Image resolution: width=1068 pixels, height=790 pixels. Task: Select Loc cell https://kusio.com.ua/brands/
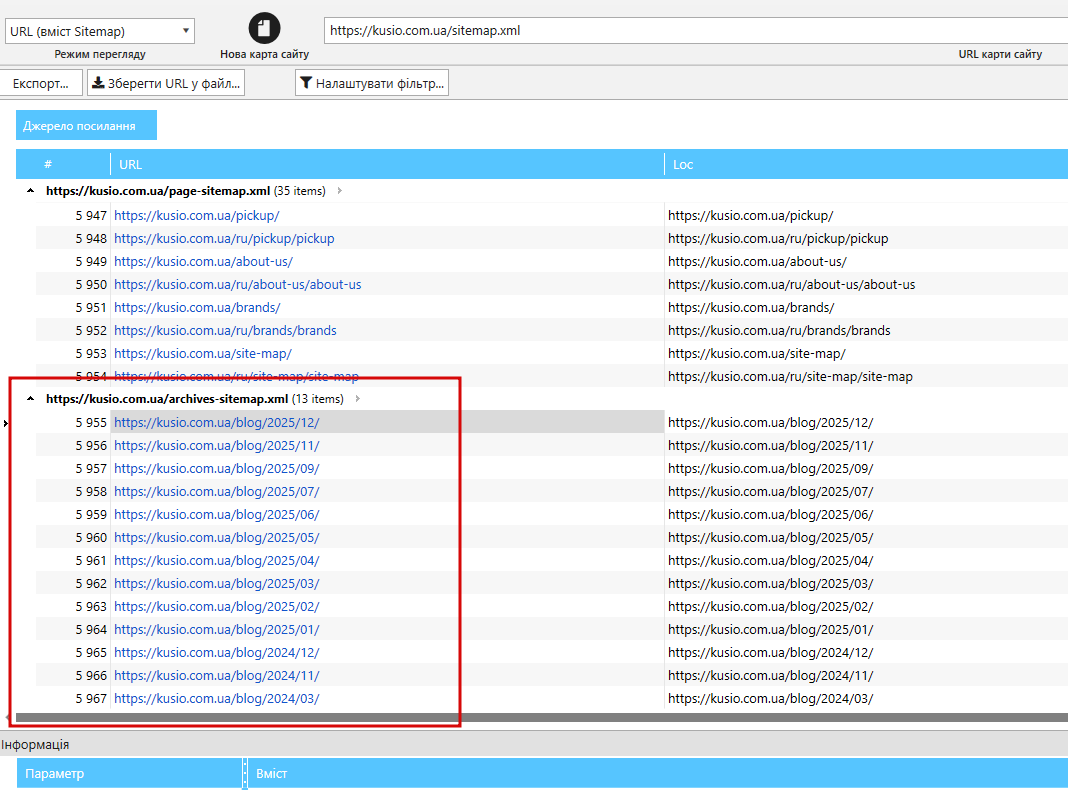(751, 308)
